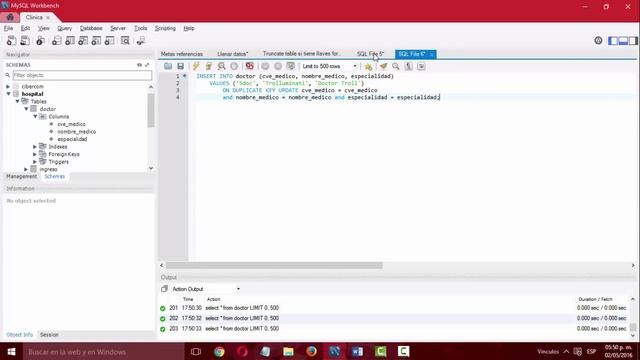Collapse the Columns node

(x=35, y=116)
